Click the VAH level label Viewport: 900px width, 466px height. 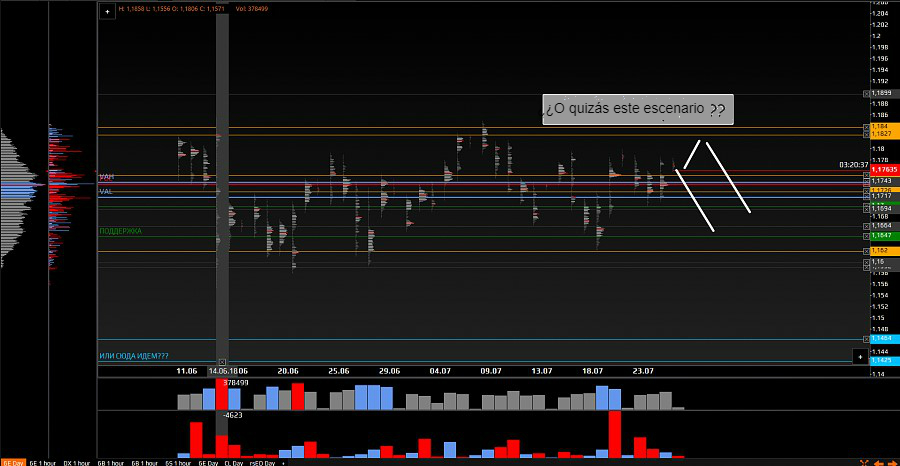point(106,176)
